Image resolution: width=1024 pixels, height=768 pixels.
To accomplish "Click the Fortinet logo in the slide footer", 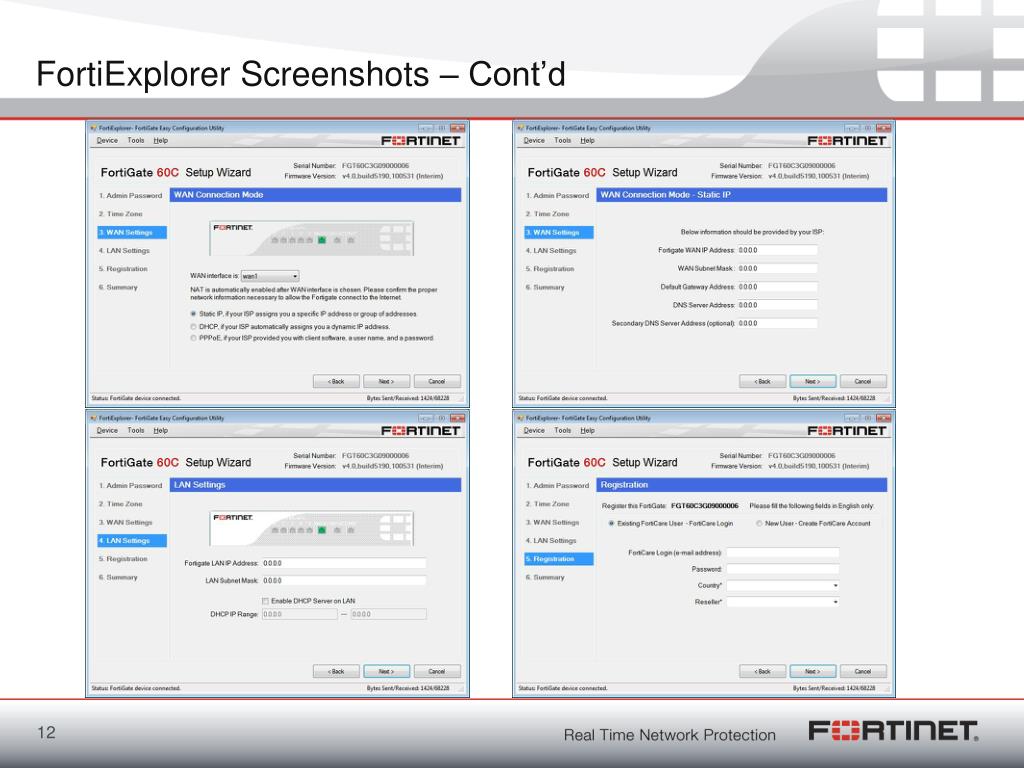I will pyautogui.click(x=893, y=731).
